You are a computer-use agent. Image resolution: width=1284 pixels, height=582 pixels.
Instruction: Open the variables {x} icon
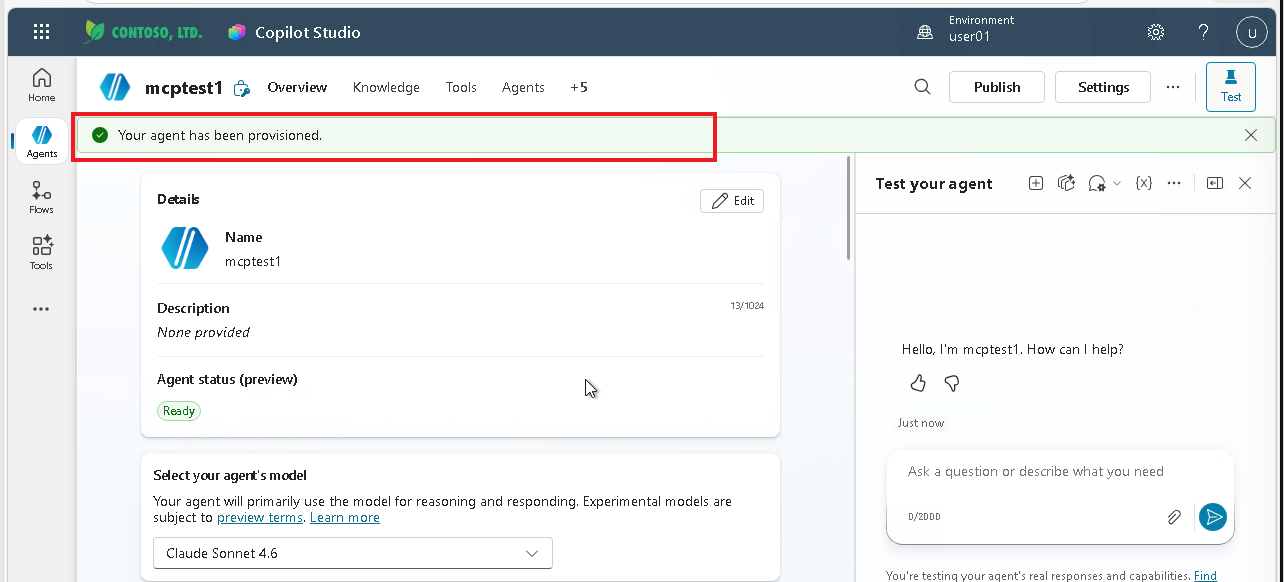[x=1145, y=183]
